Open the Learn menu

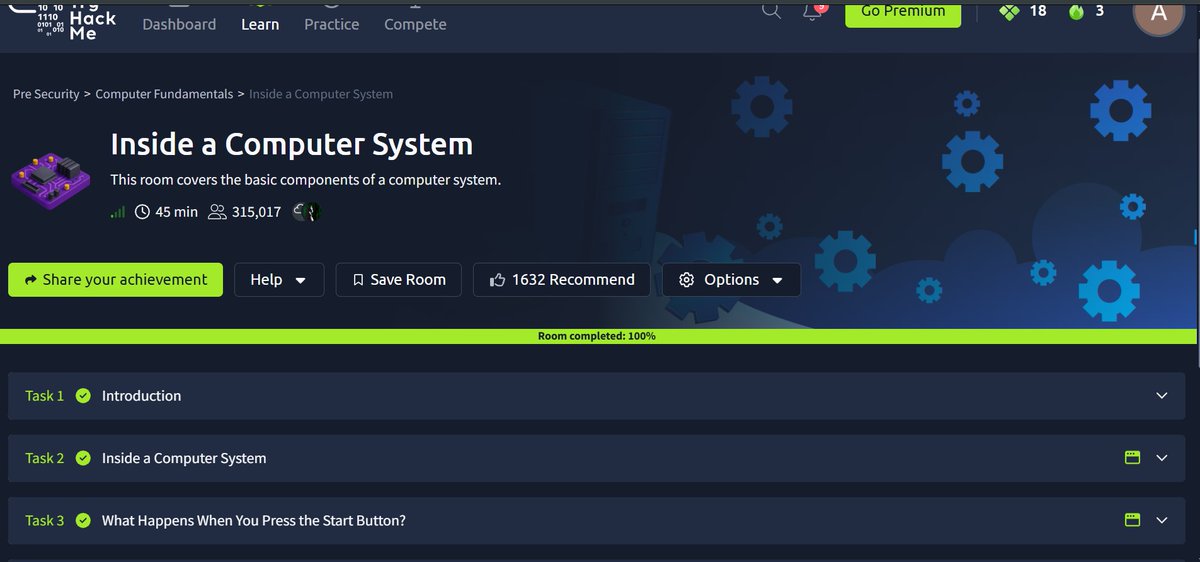pos(260,24)
